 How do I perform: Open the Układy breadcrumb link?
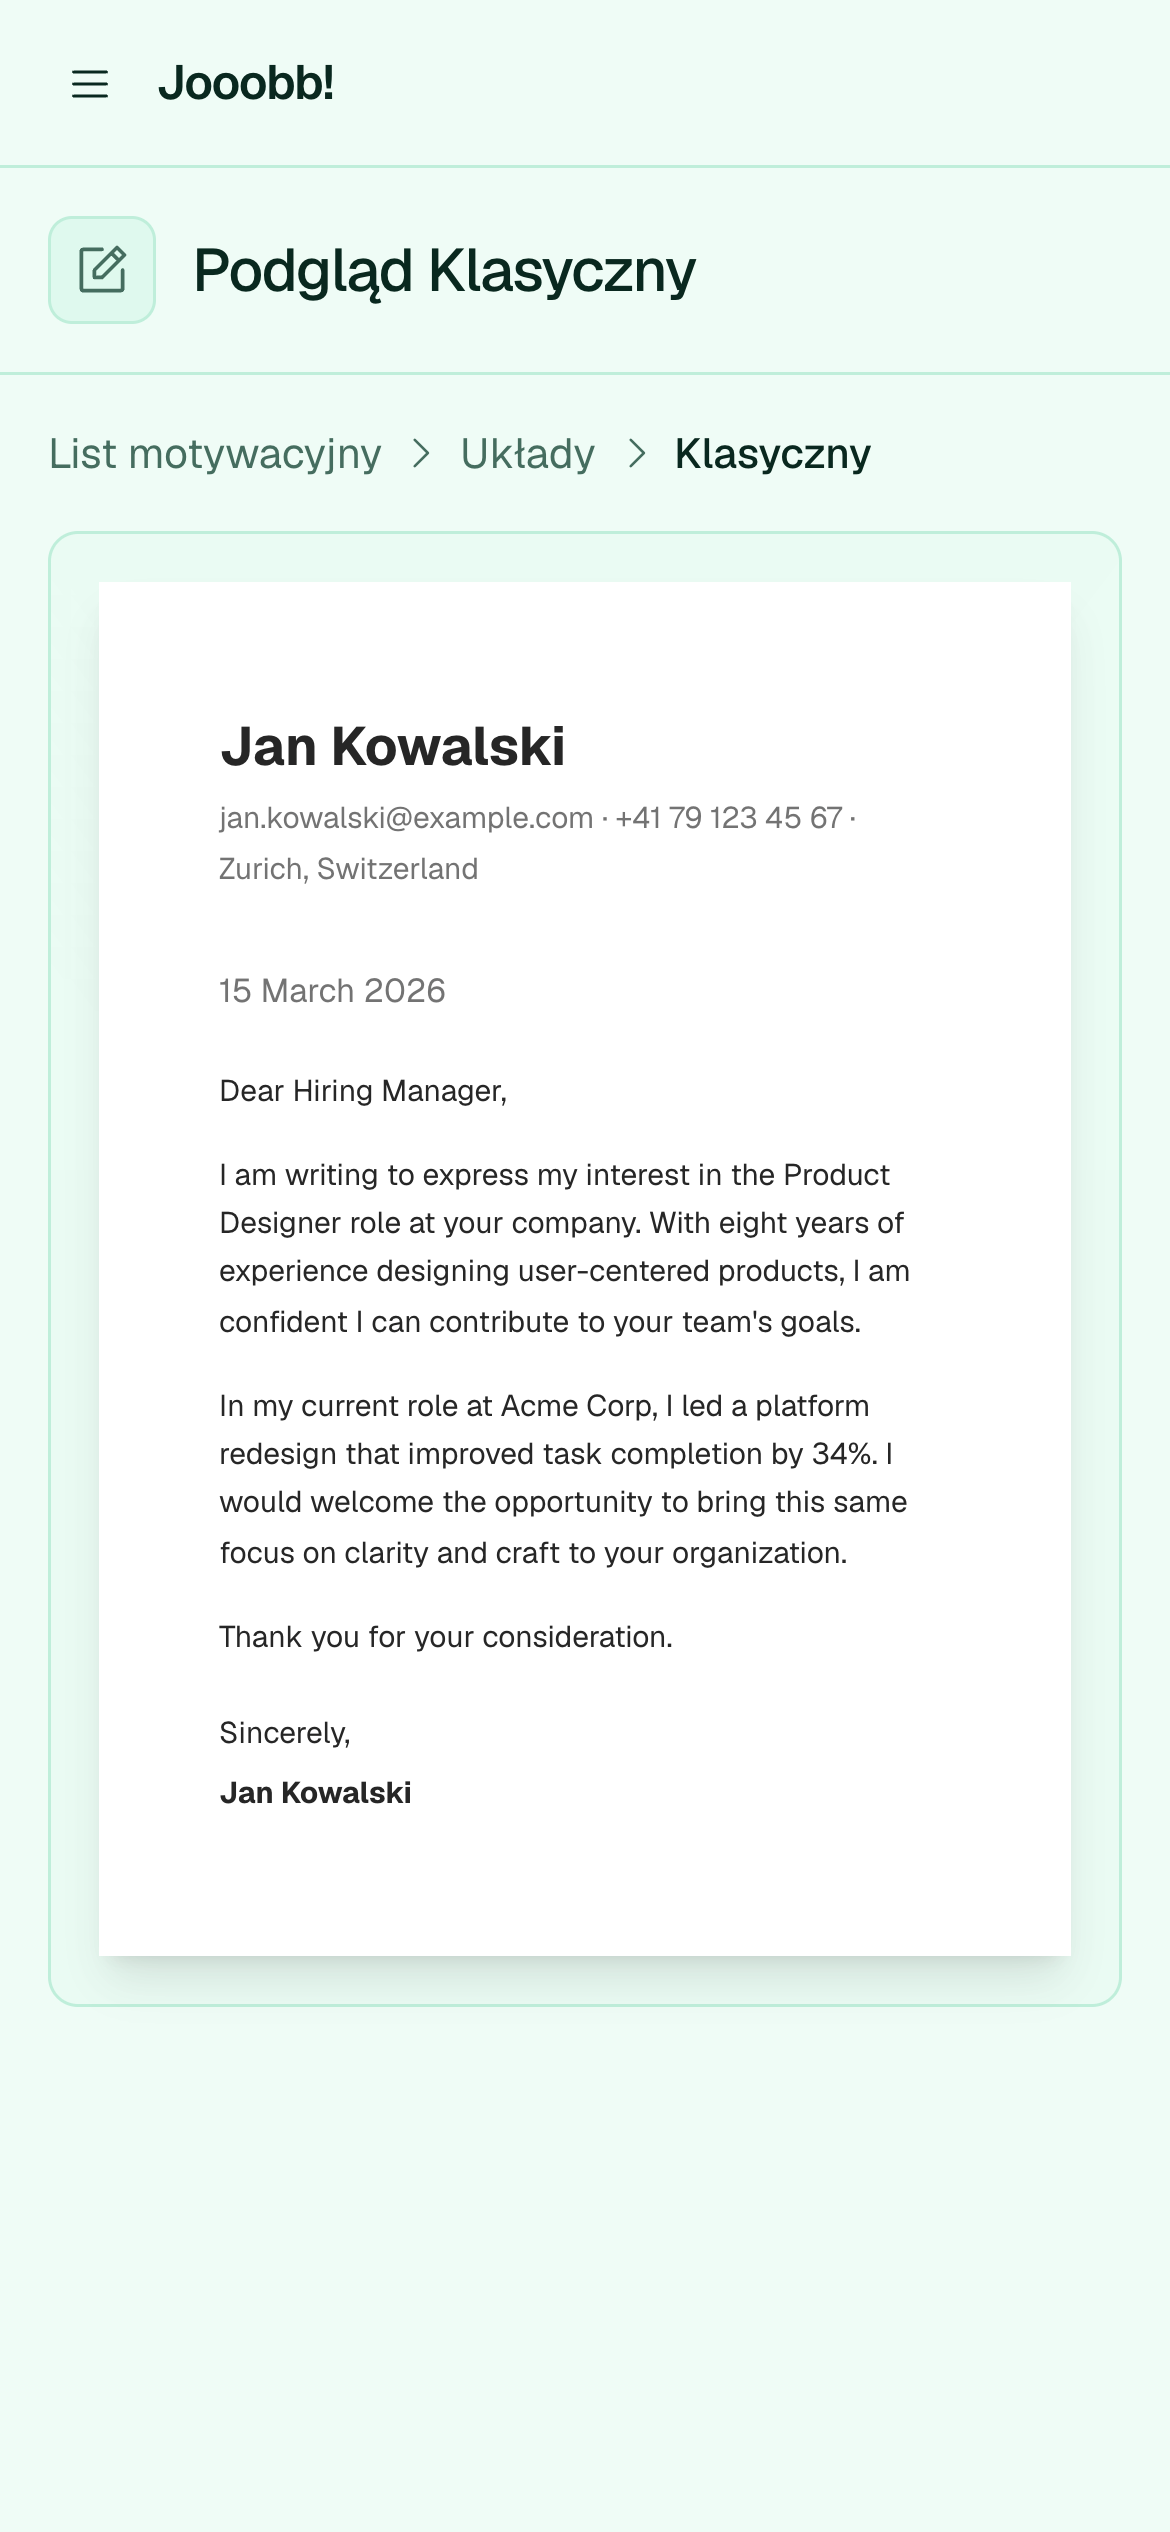(528, 454)
